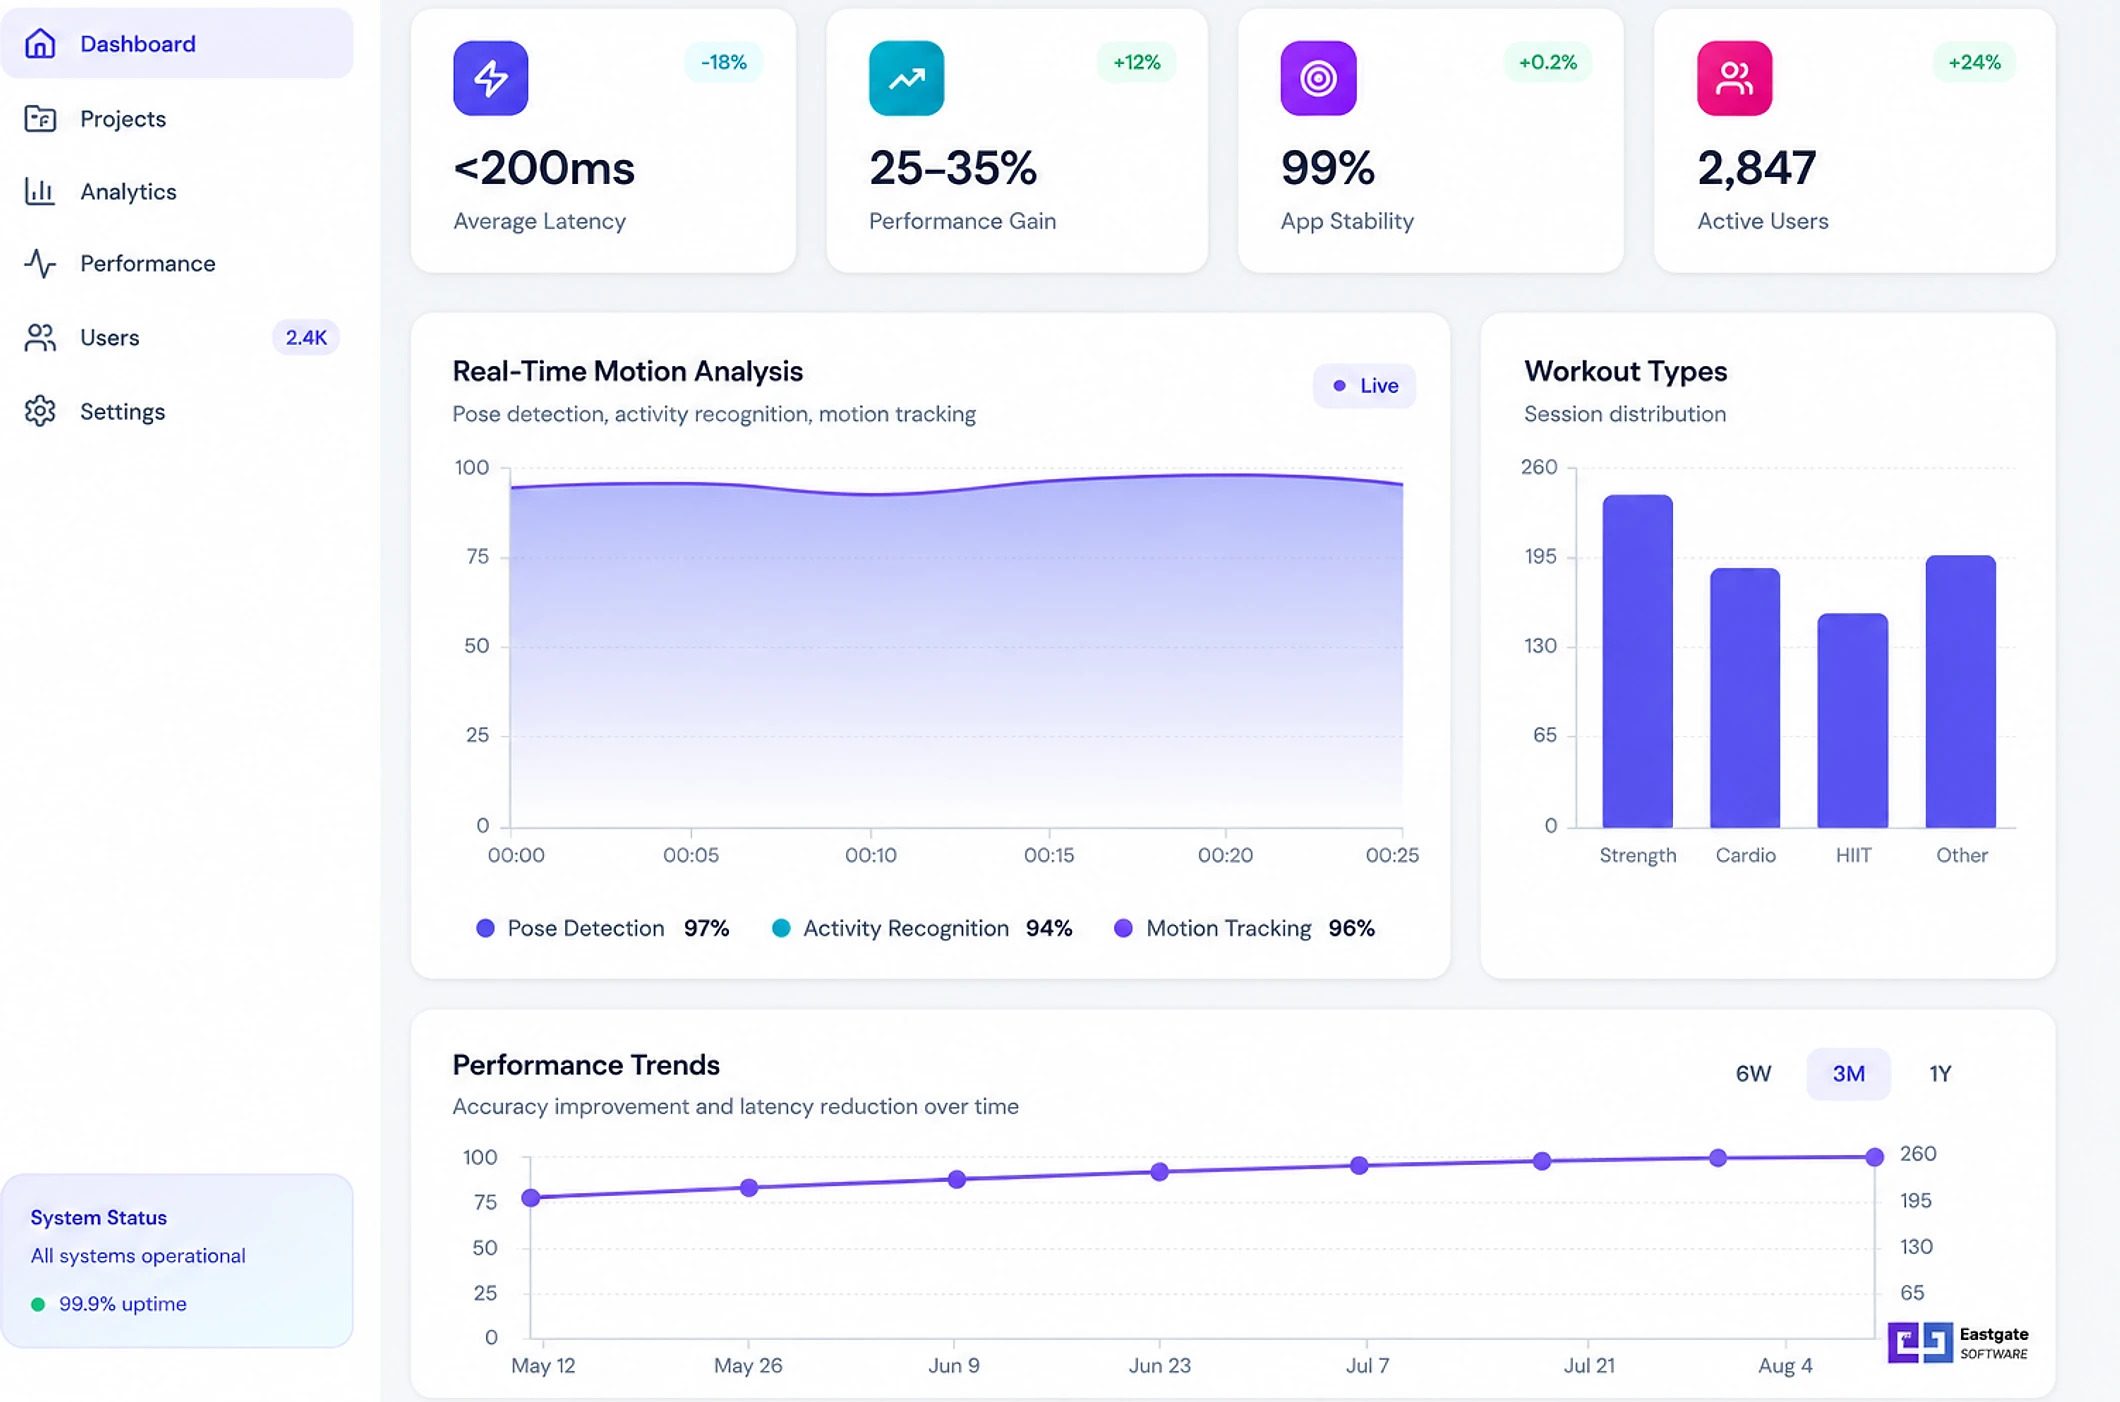2120x1402 pixels.
Task: Click the Eastgate Software logo
Action: pyautogui.click(x=1958, y=1343)
